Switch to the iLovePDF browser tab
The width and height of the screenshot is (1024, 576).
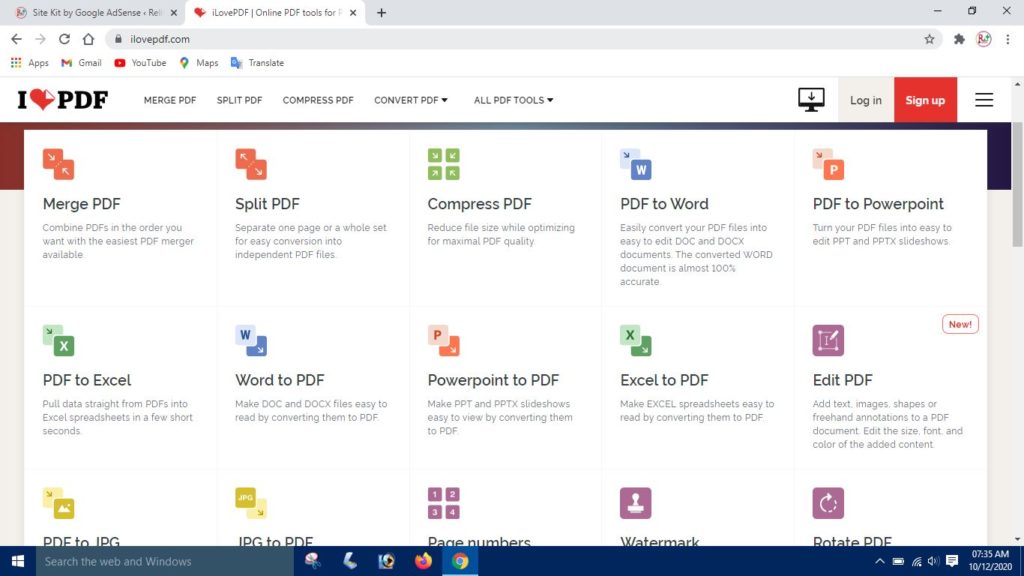(x=274, y=12)
